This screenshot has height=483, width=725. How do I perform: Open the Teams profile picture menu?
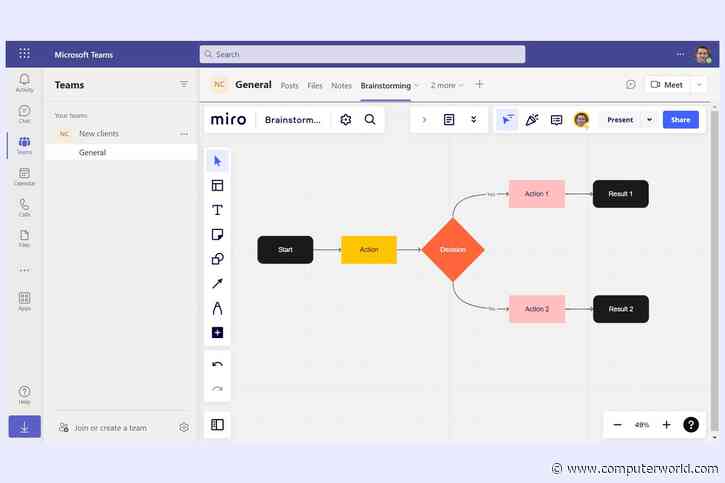coord(703,55)
